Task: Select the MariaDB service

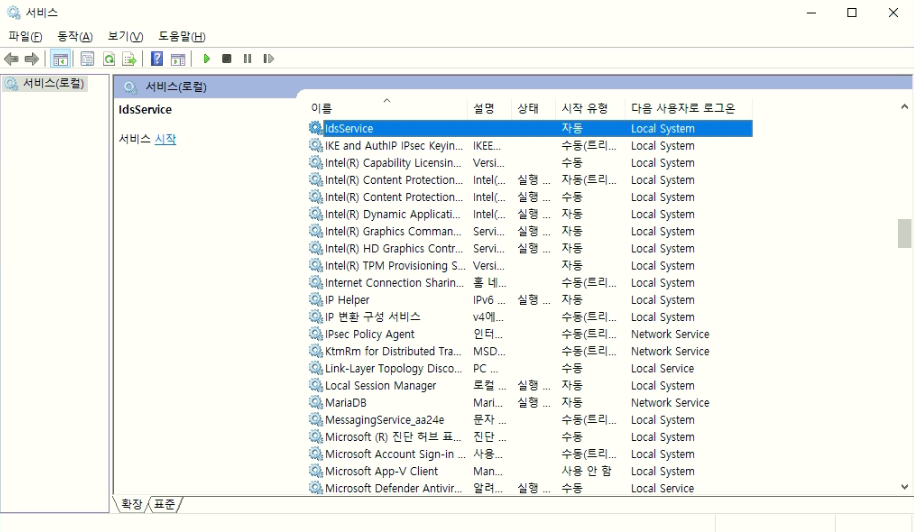Action: 346,403
